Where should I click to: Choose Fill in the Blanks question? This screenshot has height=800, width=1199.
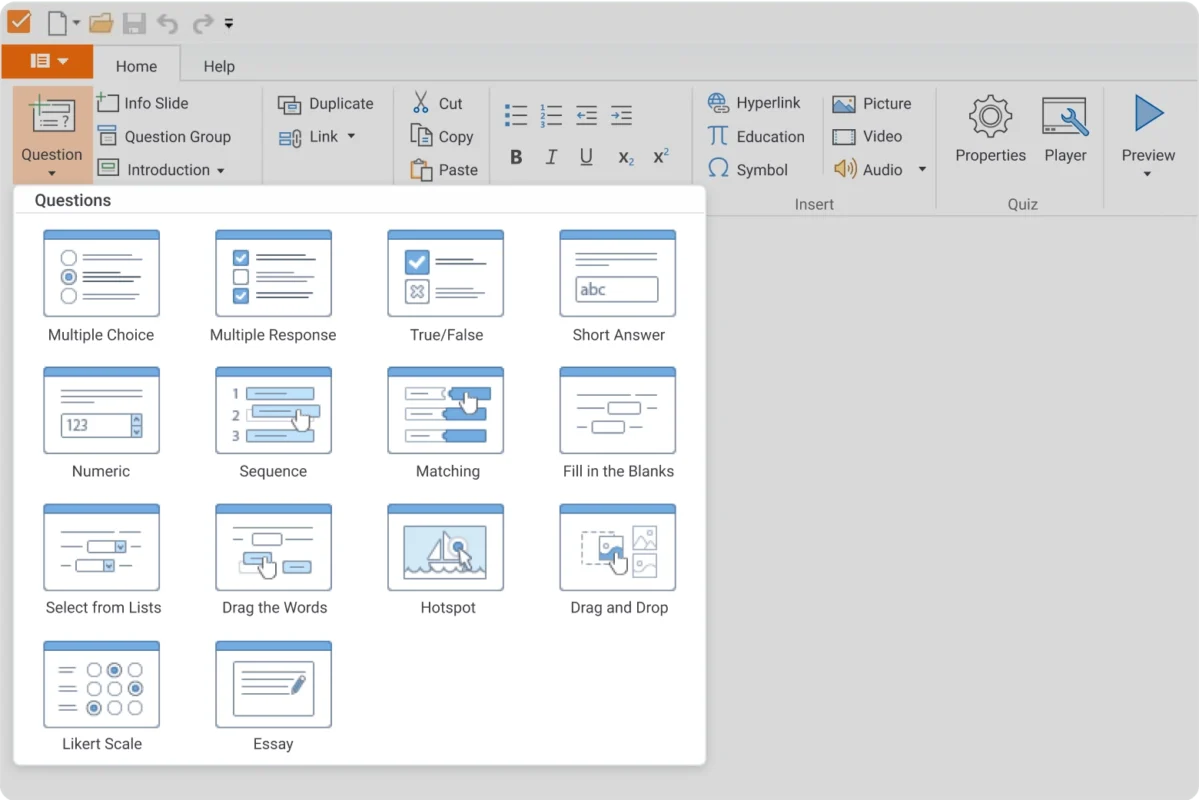tap(618, 423)
